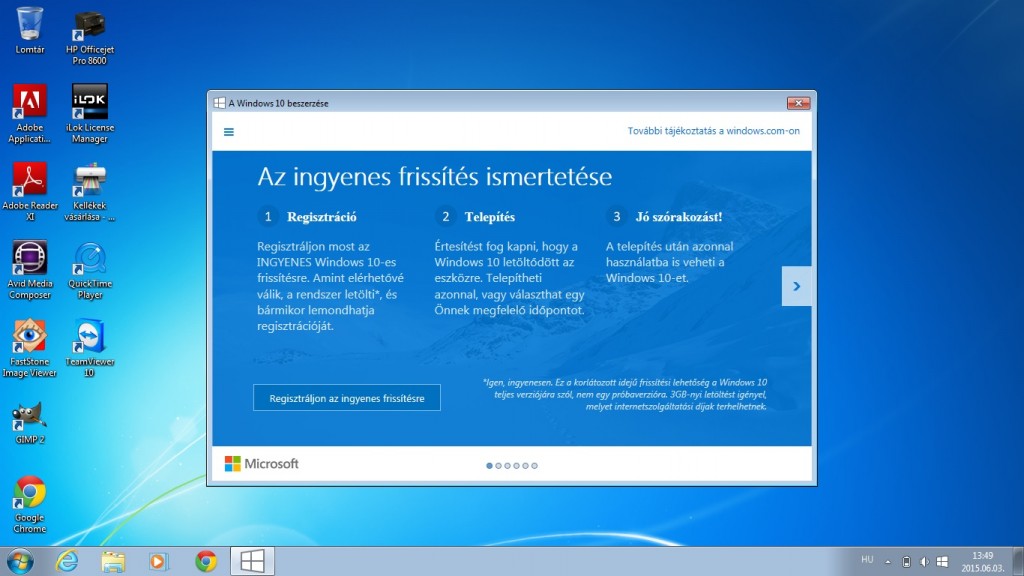The width and height of the screenshot is (1024, 576).
Task: Select the last page indicator dot
Action: pos(534,465)
